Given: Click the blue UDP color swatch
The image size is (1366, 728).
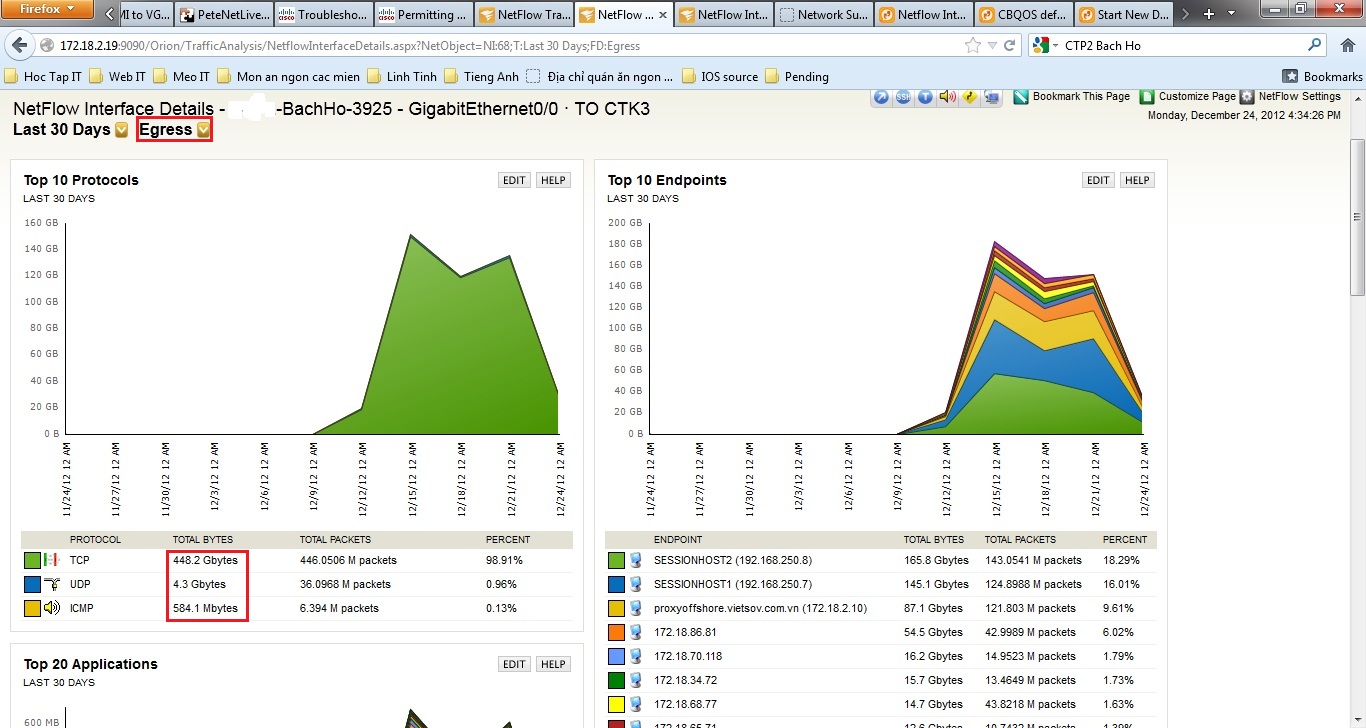Looking at the screenshot, I should tap(32, 584).
